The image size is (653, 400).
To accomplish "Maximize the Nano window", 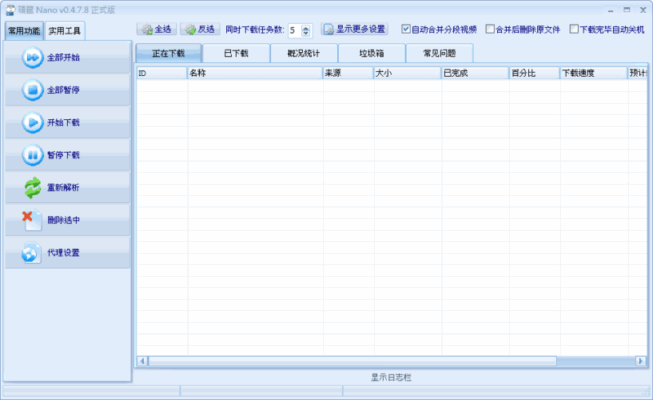I will pos(627,10).
